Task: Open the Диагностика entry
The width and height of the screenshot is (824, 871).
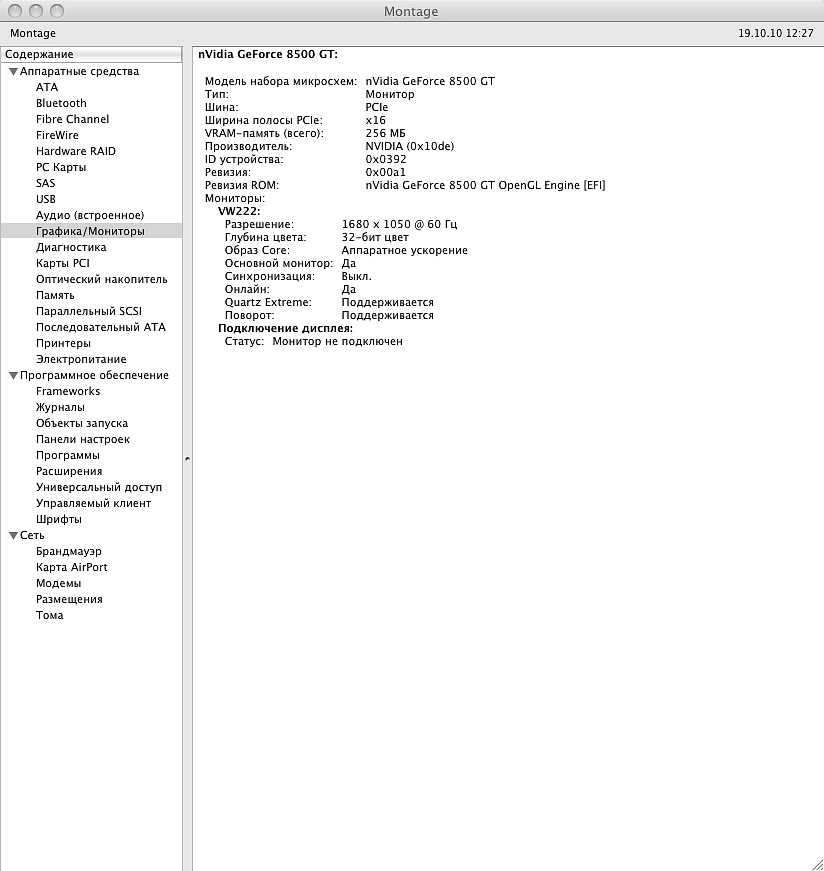Action: point(71,247)
